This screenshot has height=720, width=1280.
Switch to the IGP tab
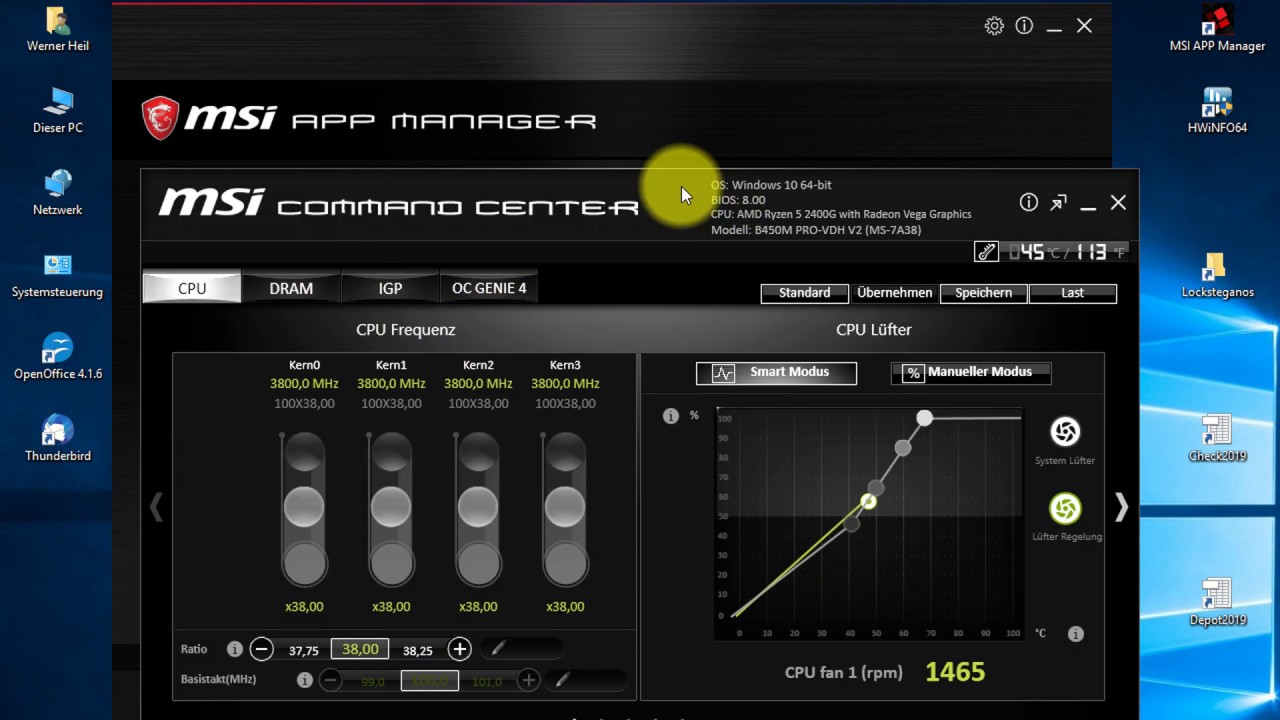pos(390,288)
